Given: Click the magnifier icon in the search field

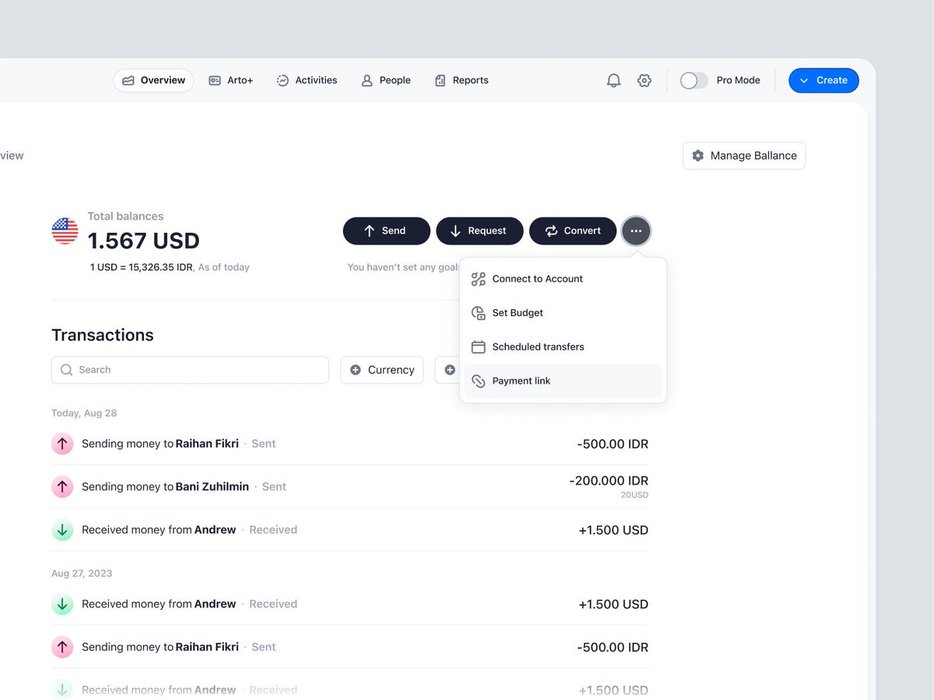Looking at the screenshot, I should 67,370.
